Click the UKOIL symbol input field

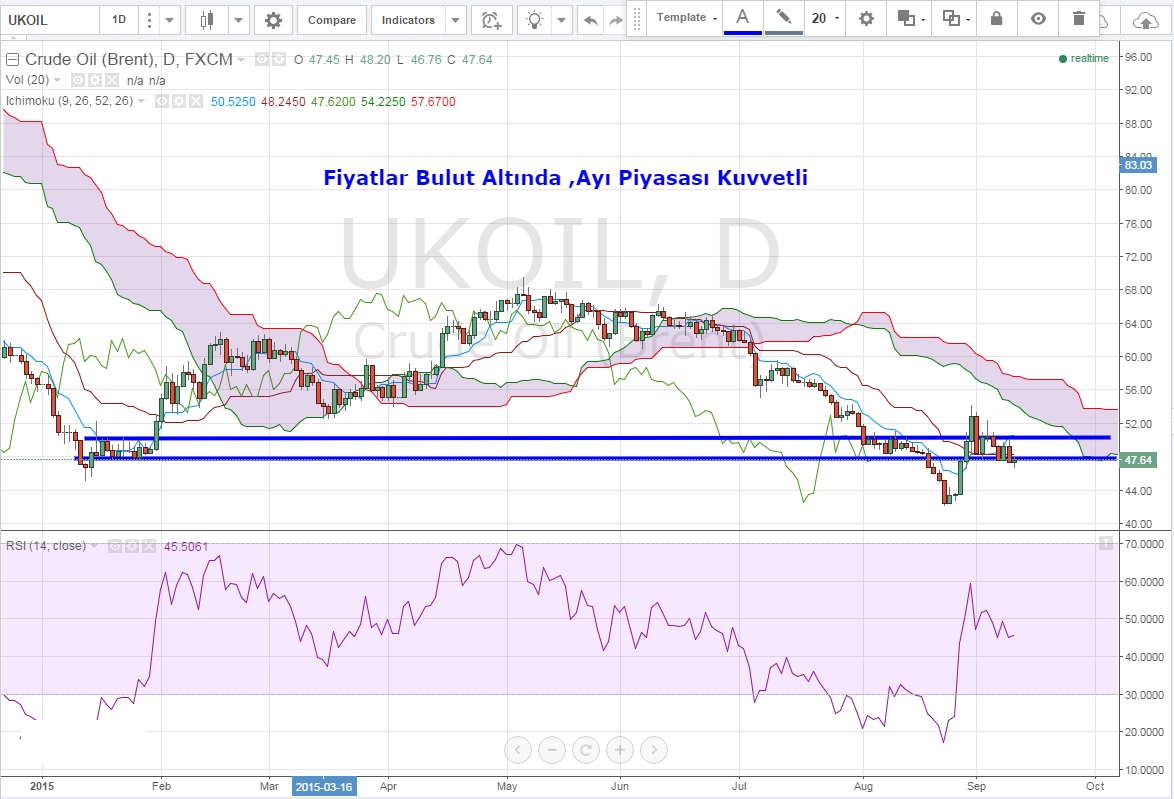point(50,20)
